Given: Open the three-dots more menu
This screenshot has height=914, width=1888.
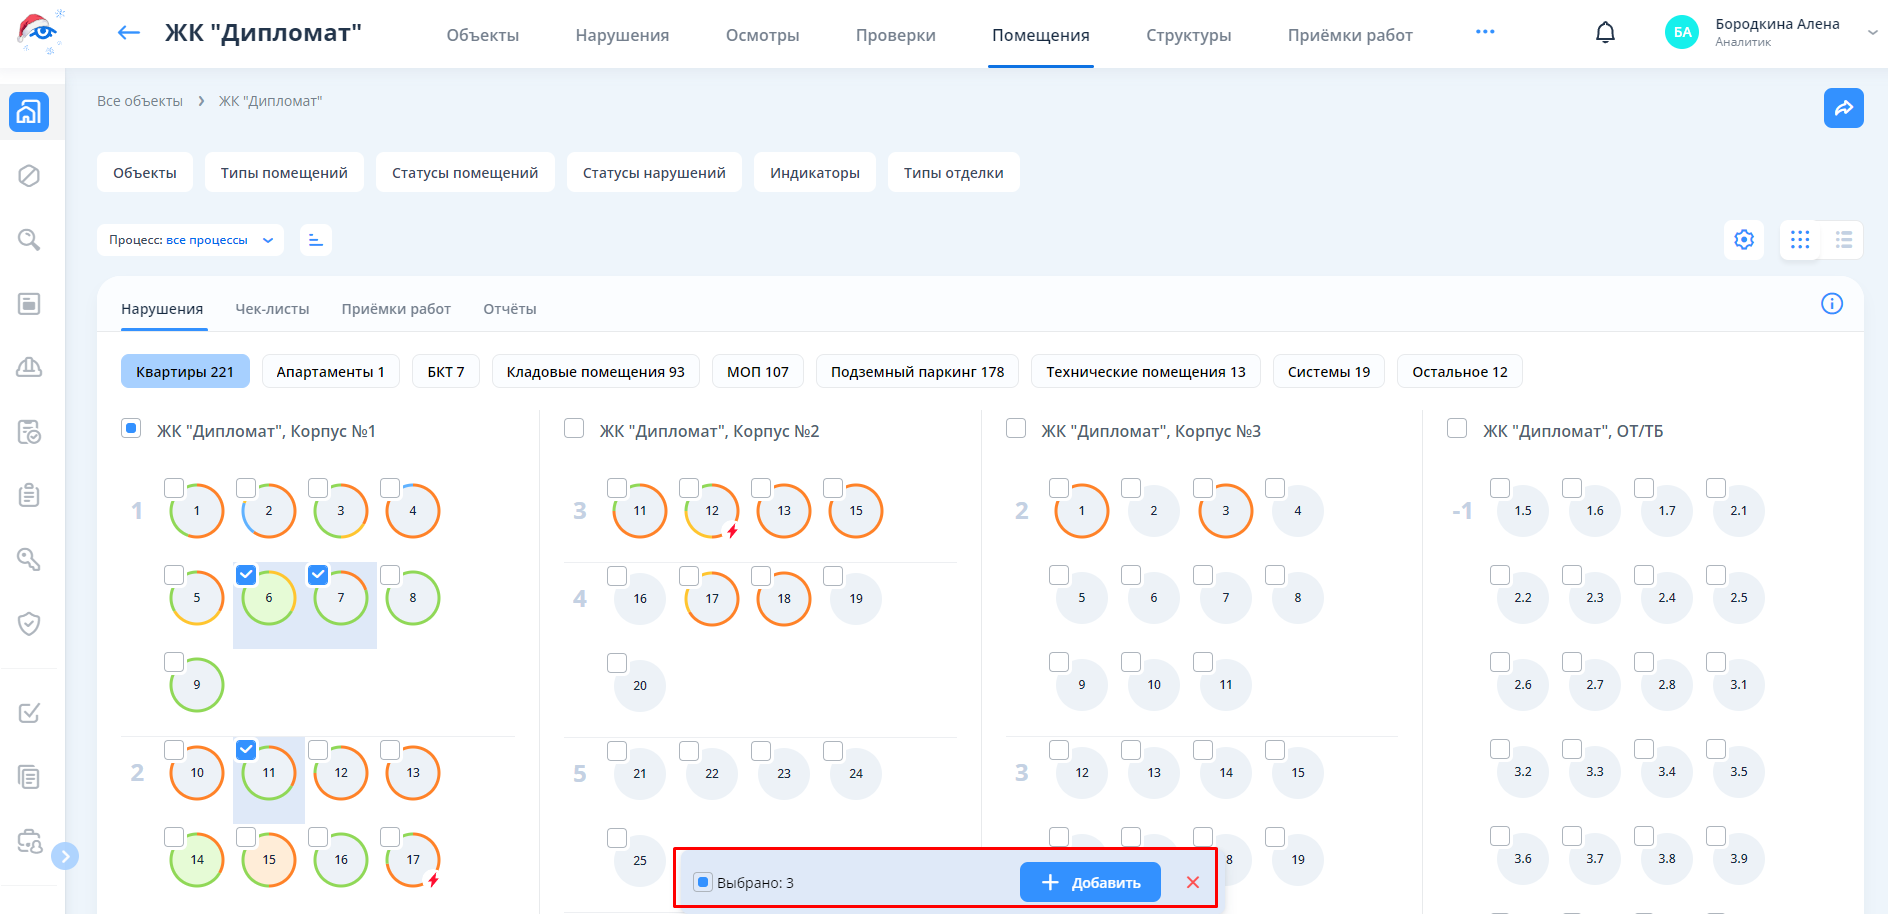Looking at the screenshot, I should pos(1485,32).
